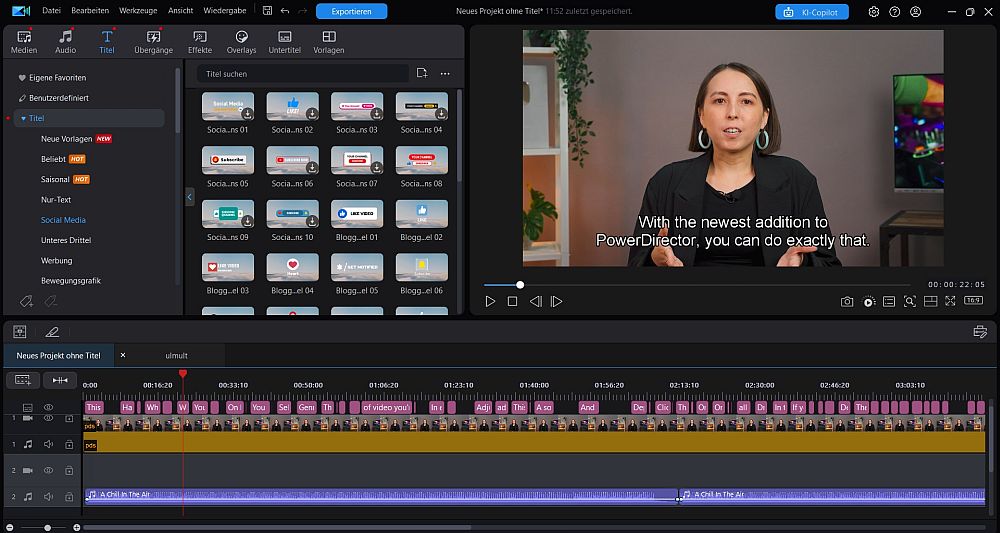
Task: Stop the preview playback
Action: [512, 302]
